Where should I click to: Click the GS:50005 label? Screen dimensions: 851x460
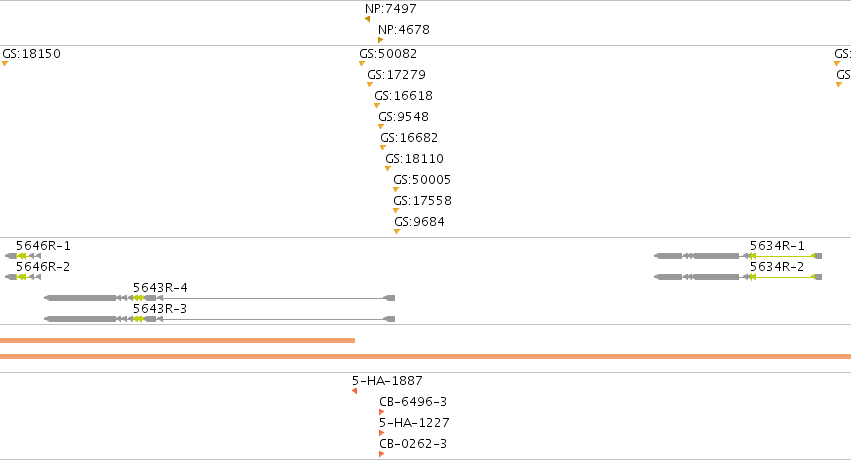(x=422, y=180)
